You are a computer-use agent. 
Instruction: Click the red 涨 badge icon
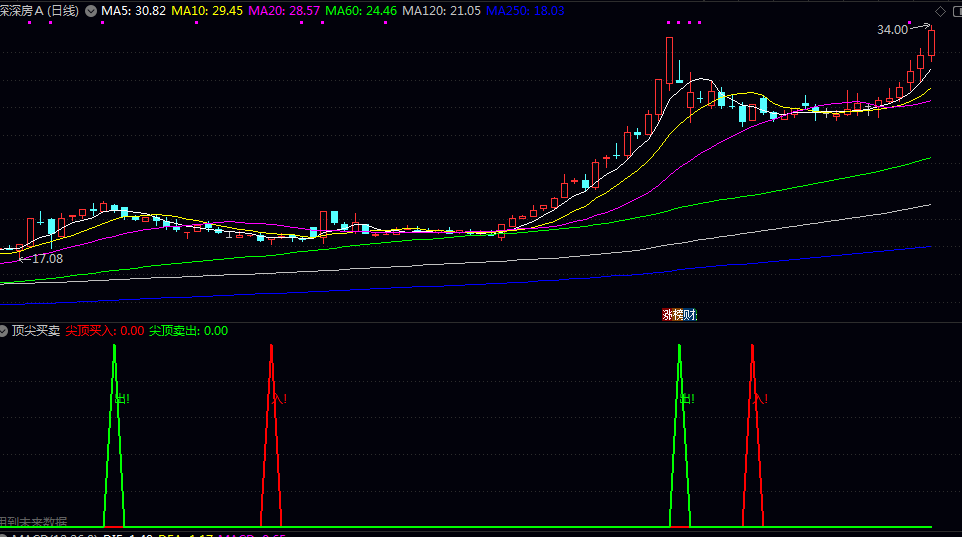(x=668, y=315)
